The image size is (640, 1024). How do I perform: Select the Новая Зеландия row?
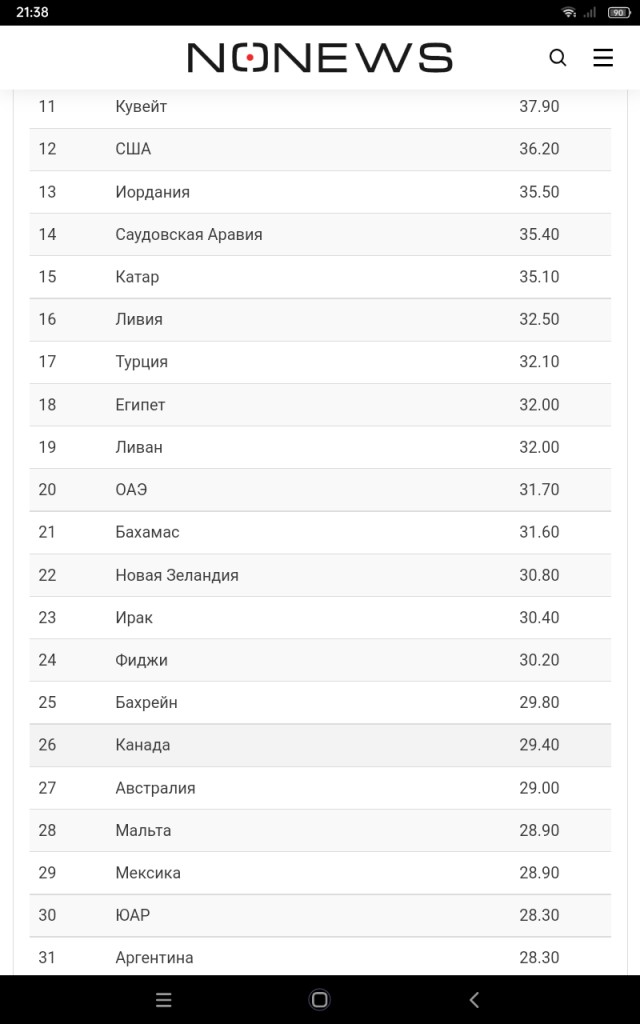pos(320,575)
